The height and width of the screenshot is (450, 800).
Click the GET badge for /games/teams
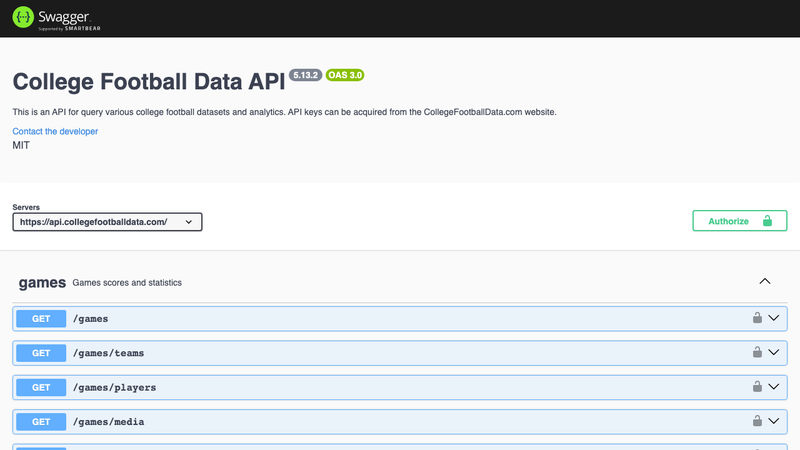41,353
